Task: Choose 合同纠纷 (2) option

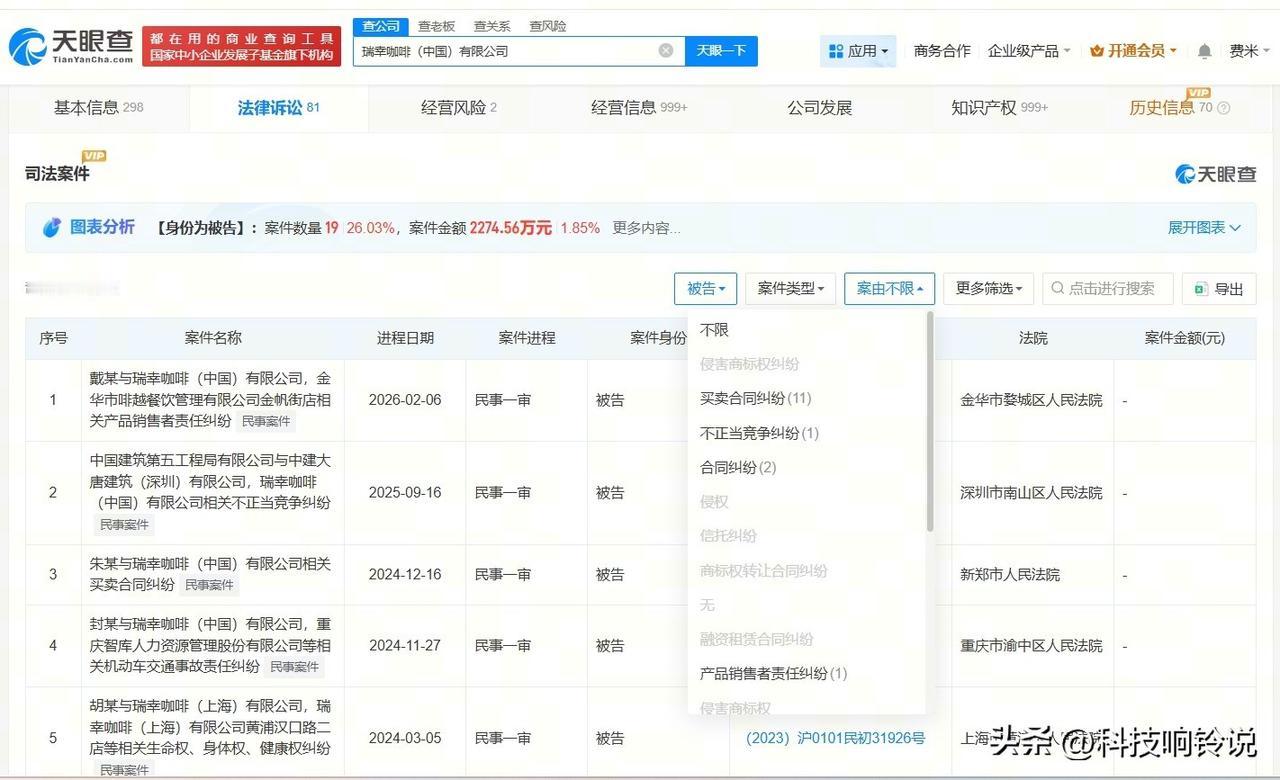Action: click(738, 467)
